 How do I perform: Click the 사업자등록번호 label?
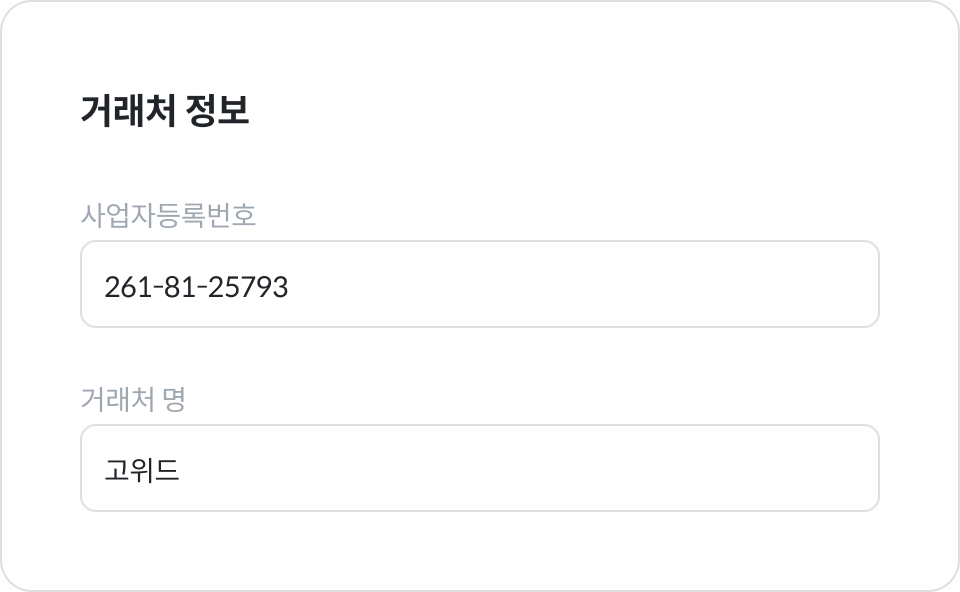168,215
